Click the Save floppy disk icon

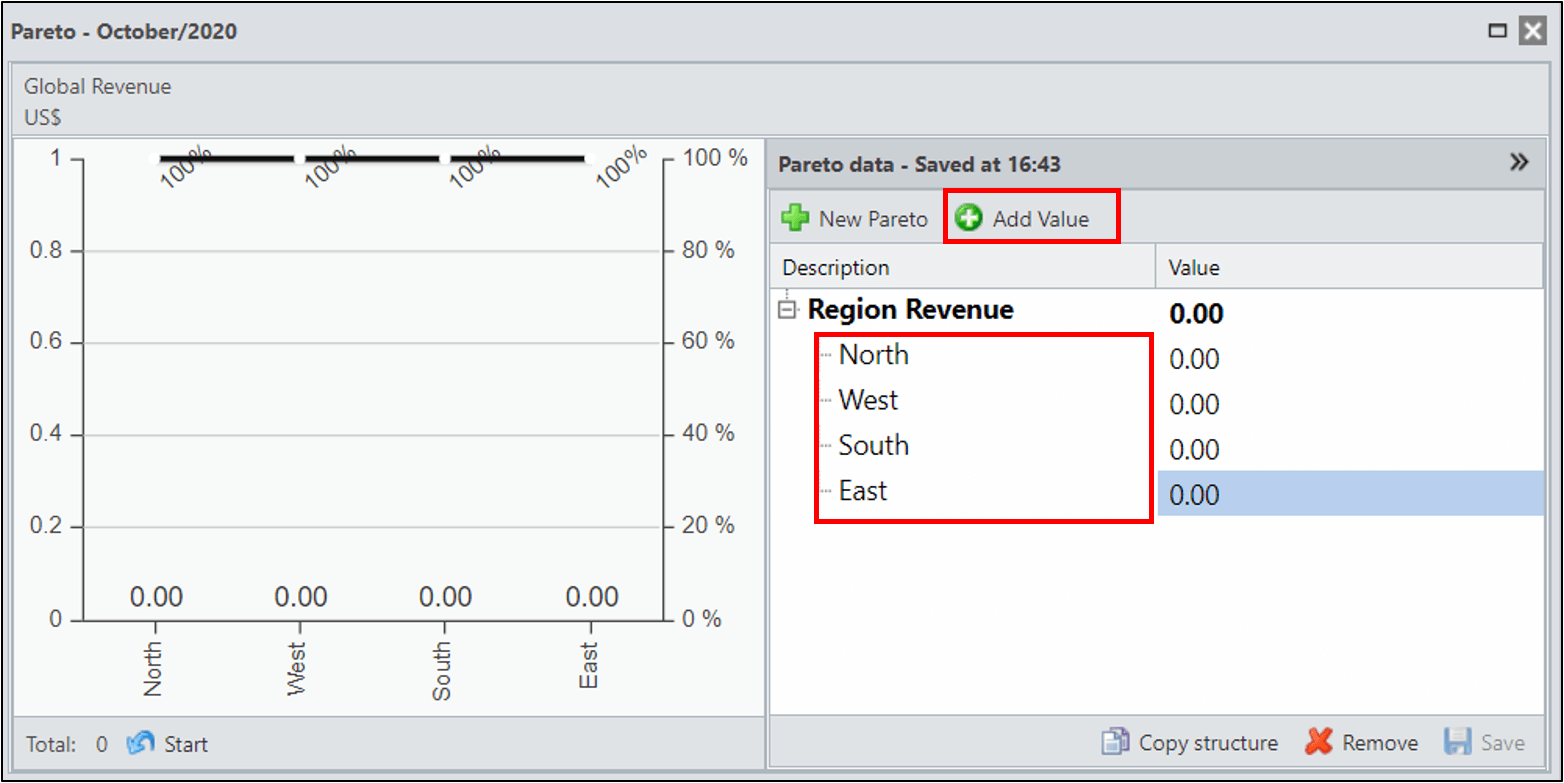1457,743
